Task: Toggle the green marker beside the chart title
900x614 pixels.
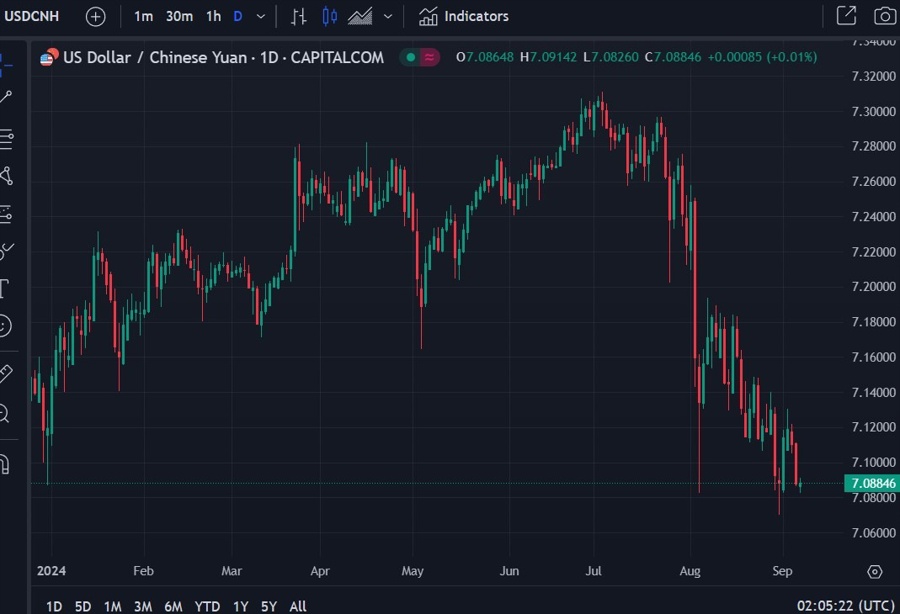Action: tap(409, 58)
